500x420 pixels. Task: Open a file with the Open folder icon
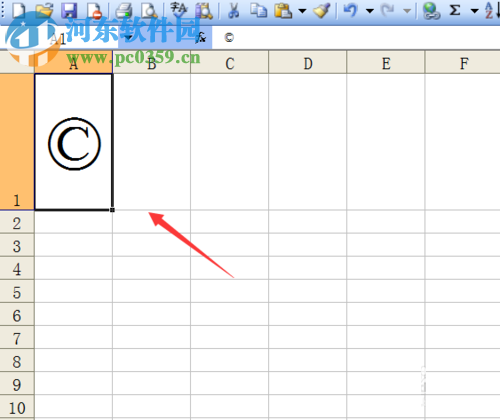44,10
